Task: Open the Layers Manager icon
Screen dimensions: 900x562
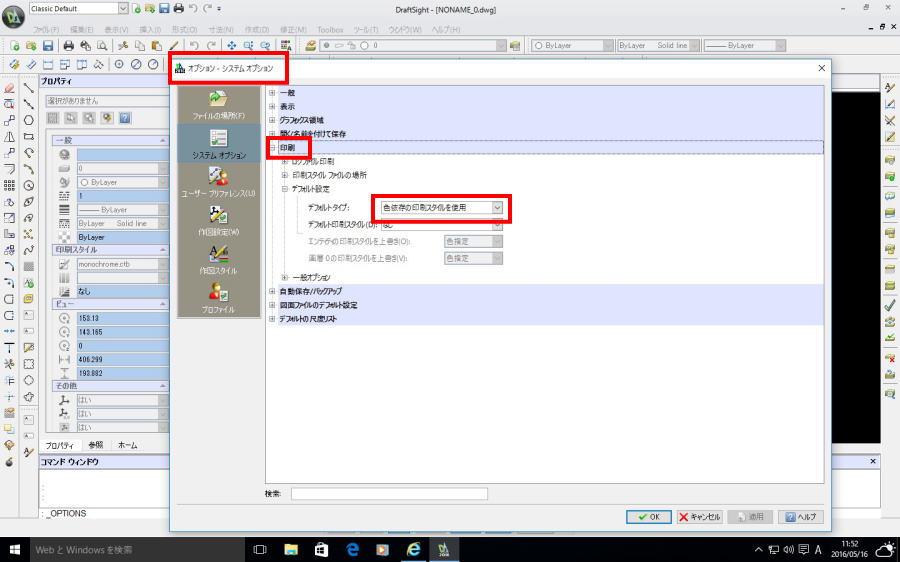Action: click(311, 45)
